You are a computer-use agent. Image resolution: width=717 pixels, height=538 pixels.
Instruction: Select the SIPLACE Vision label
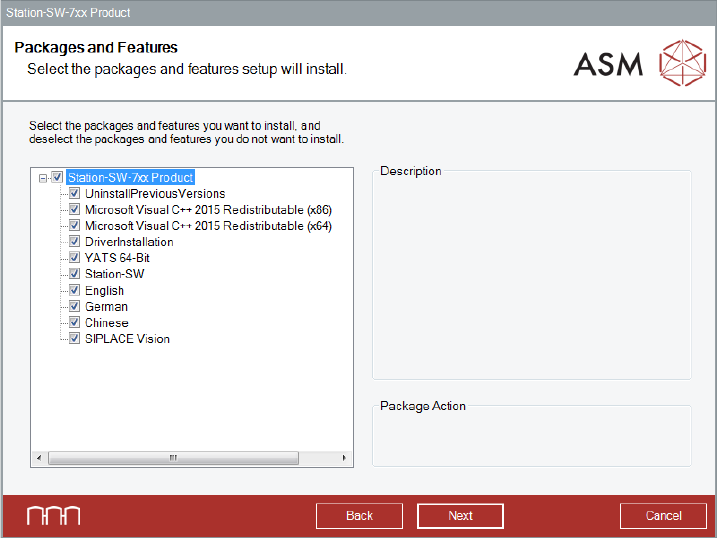point(127,339)
